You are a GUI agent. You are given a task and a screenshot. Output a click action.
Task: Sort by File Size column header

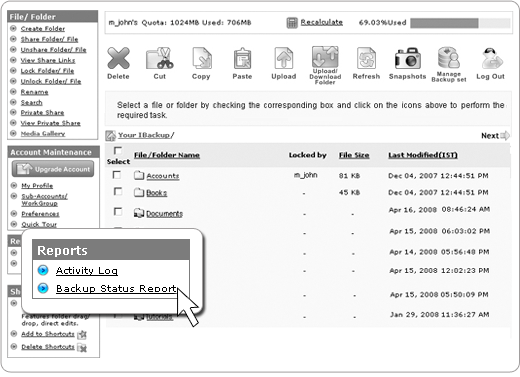pyautogui.click(x=354, y=155)
